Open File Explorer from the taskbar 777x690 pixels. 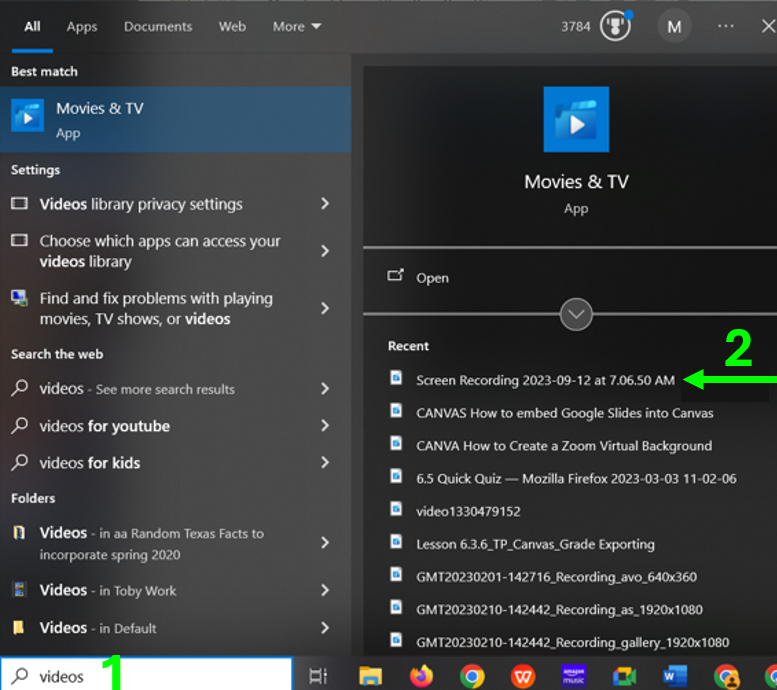pos(371,676)
